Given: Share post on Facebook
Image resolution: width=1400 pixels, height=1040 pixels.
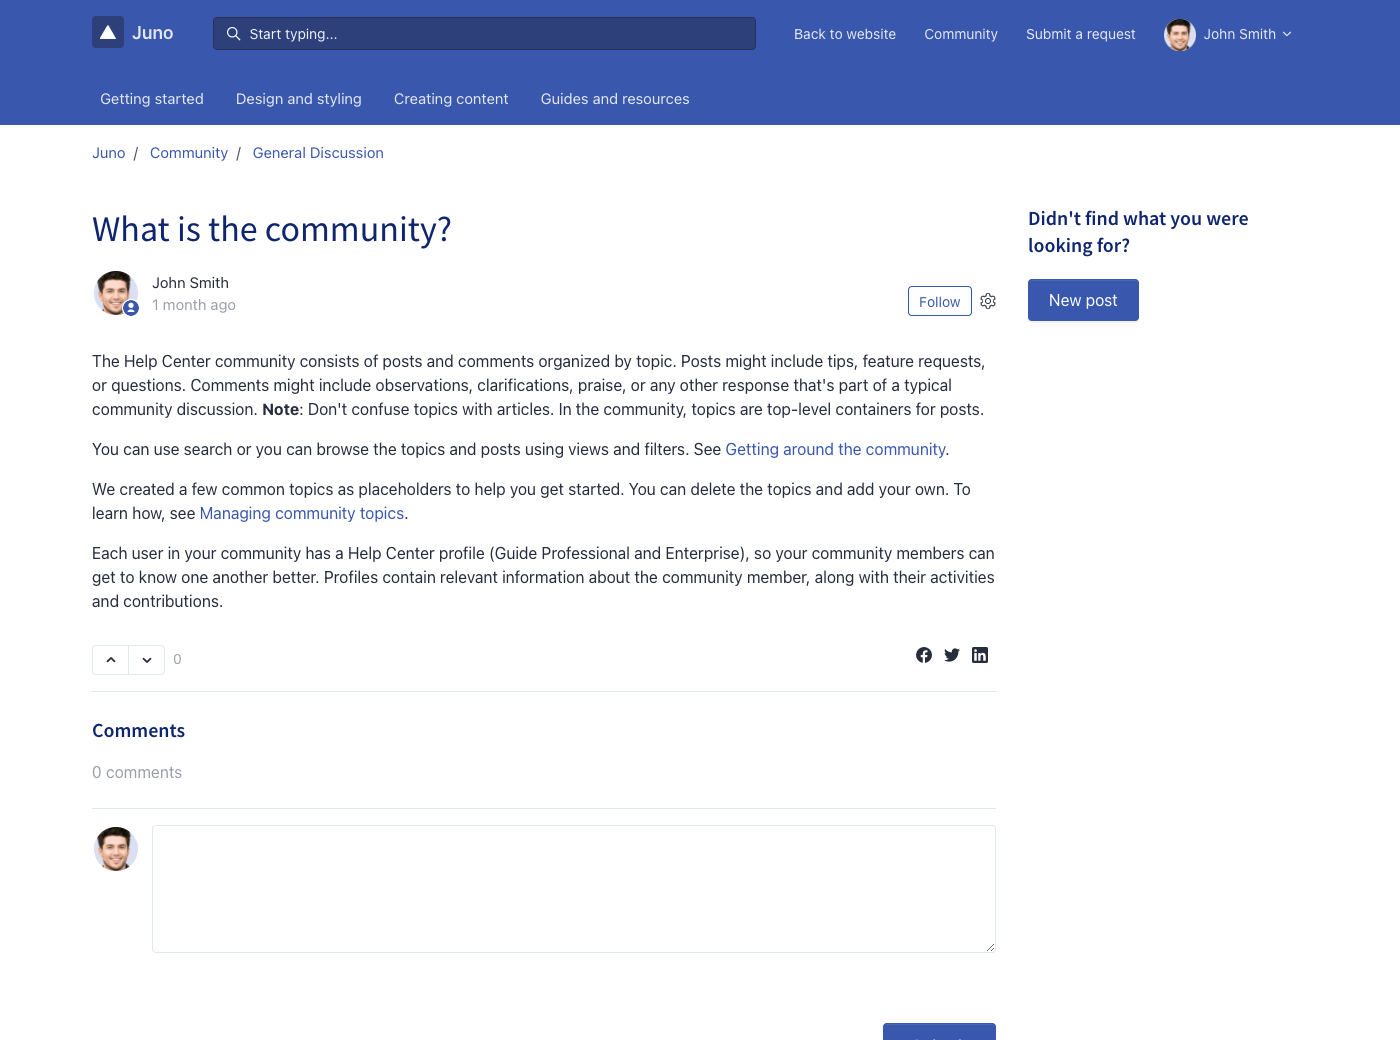Looking at the screenshot, I should (x=924, y=655).
